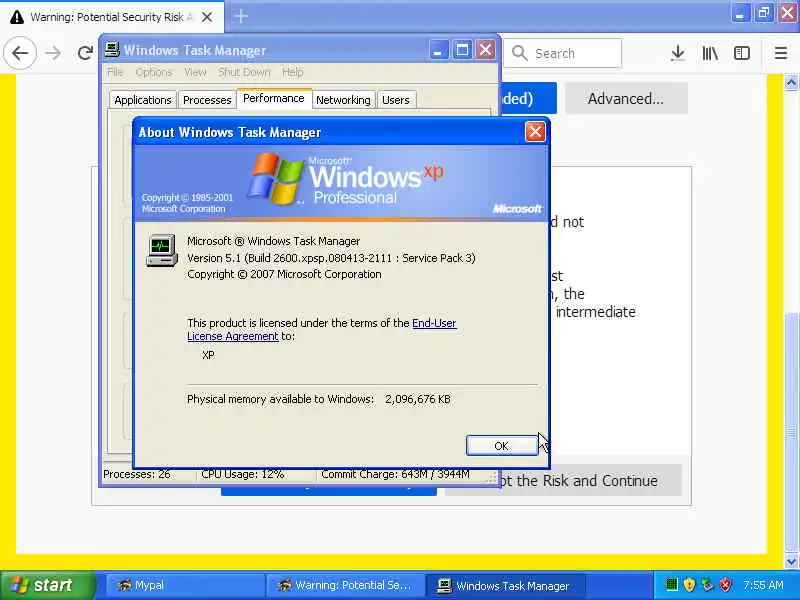Click the Physical memory 2,096,676 KB value
This screenshot has width=800, height=600.
pyautogui.click(x=418, y=399)
